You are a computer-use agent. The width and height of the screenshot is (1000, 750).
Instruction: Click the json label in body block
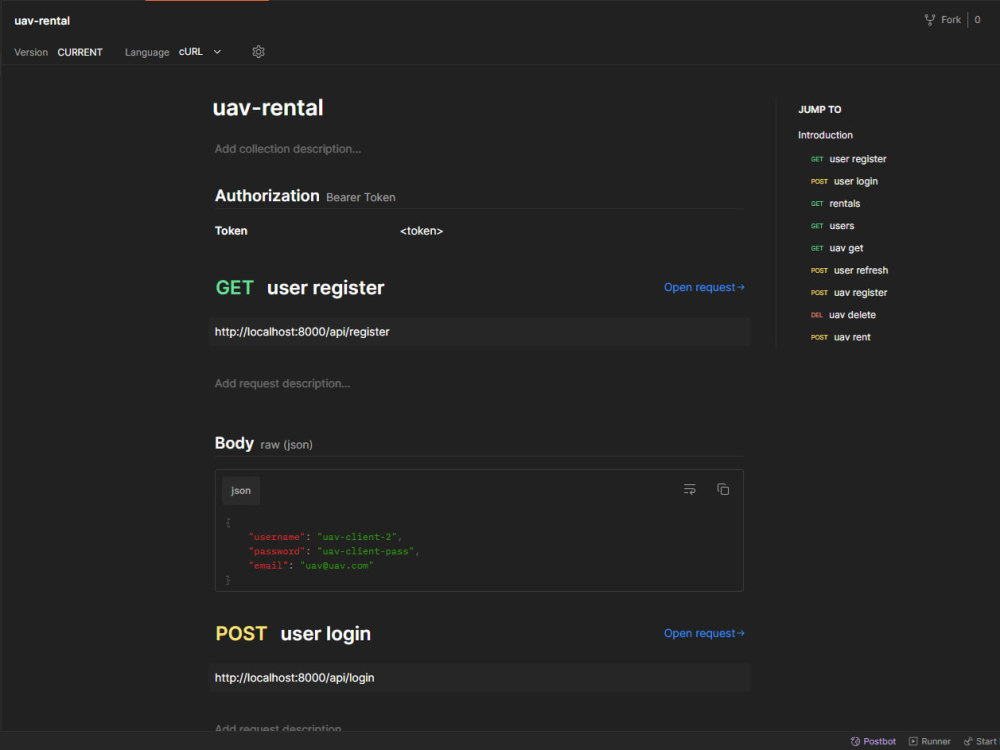241,490
